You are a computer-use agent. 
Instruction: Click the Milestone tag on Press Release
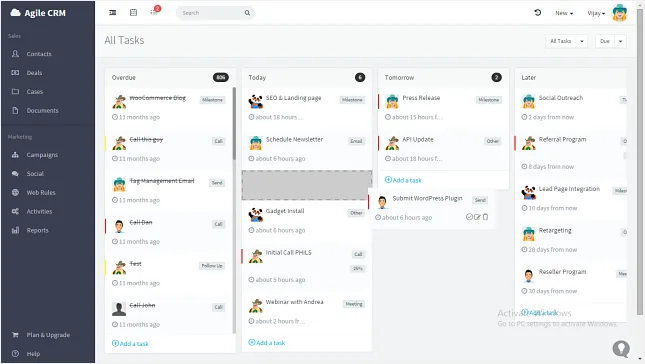click(489, 100)
